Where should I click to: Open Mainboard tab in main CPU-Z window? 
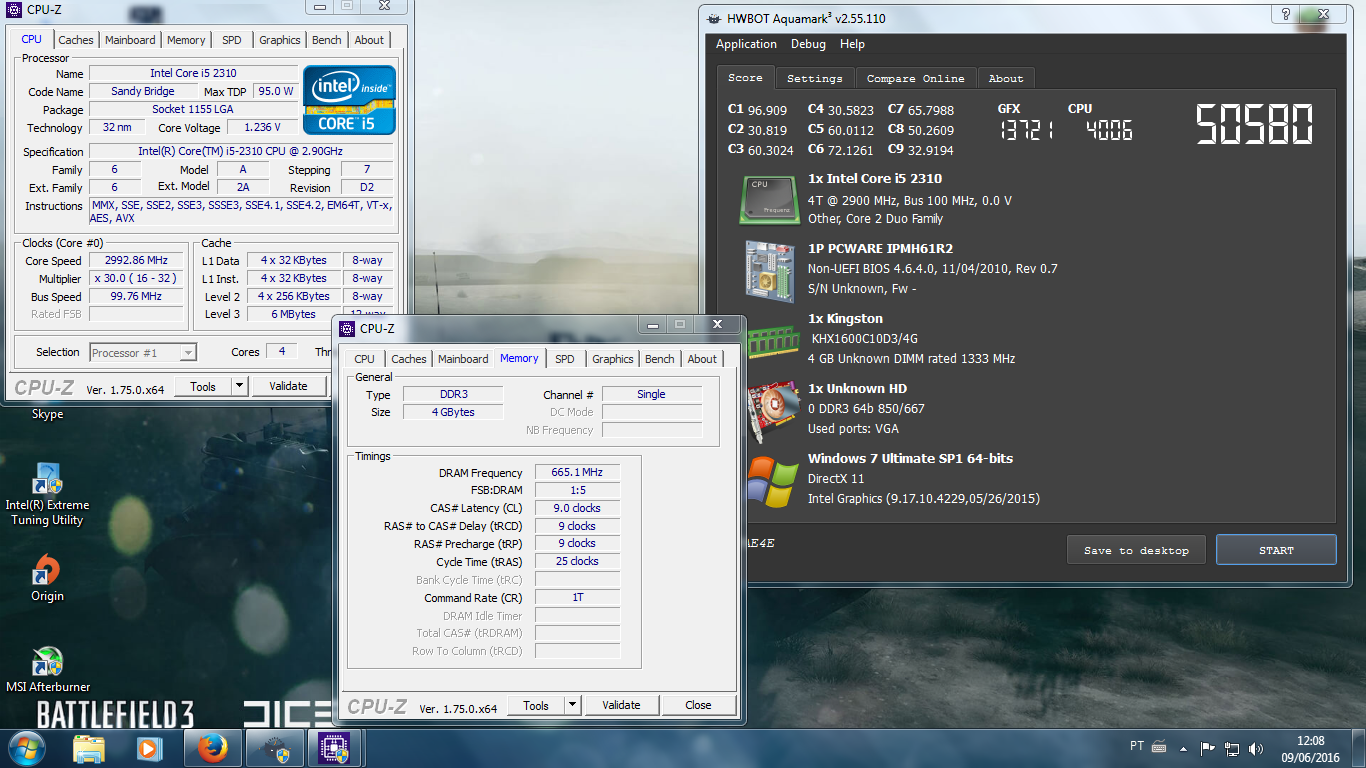point(130,40)
